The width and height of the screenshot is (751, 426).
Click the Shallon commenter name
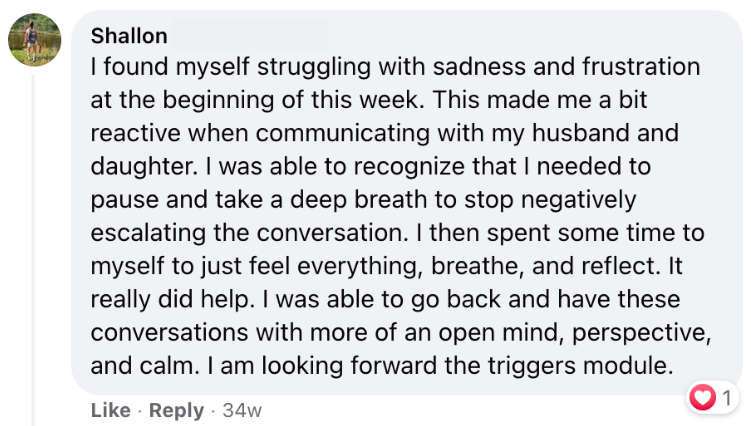(129, 36)
